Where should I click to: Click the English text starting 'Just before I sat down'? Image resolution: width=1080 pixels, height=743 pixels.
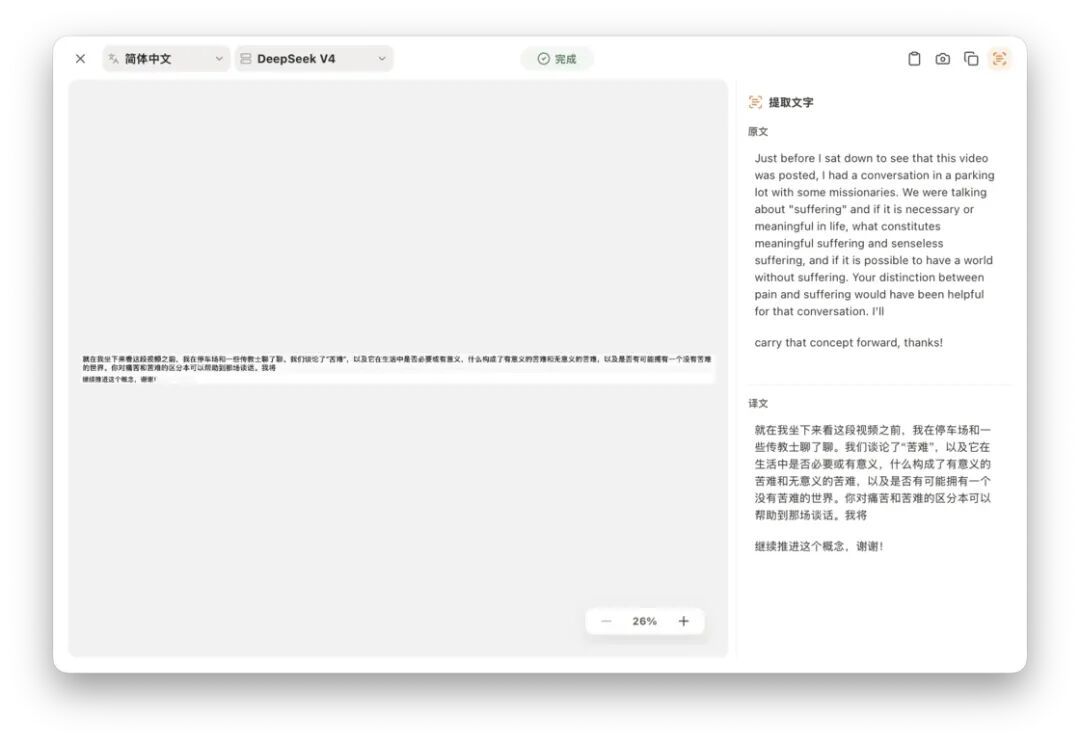tap(875, 235)
